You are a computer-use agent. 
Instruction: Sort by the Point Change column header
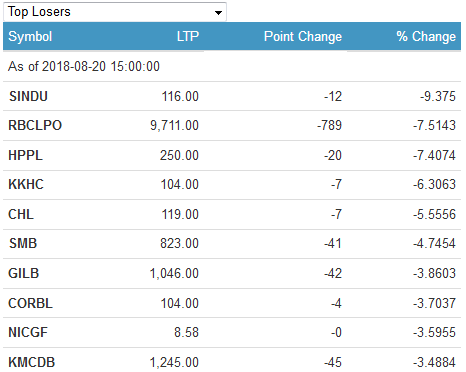[x=303, y=36]
